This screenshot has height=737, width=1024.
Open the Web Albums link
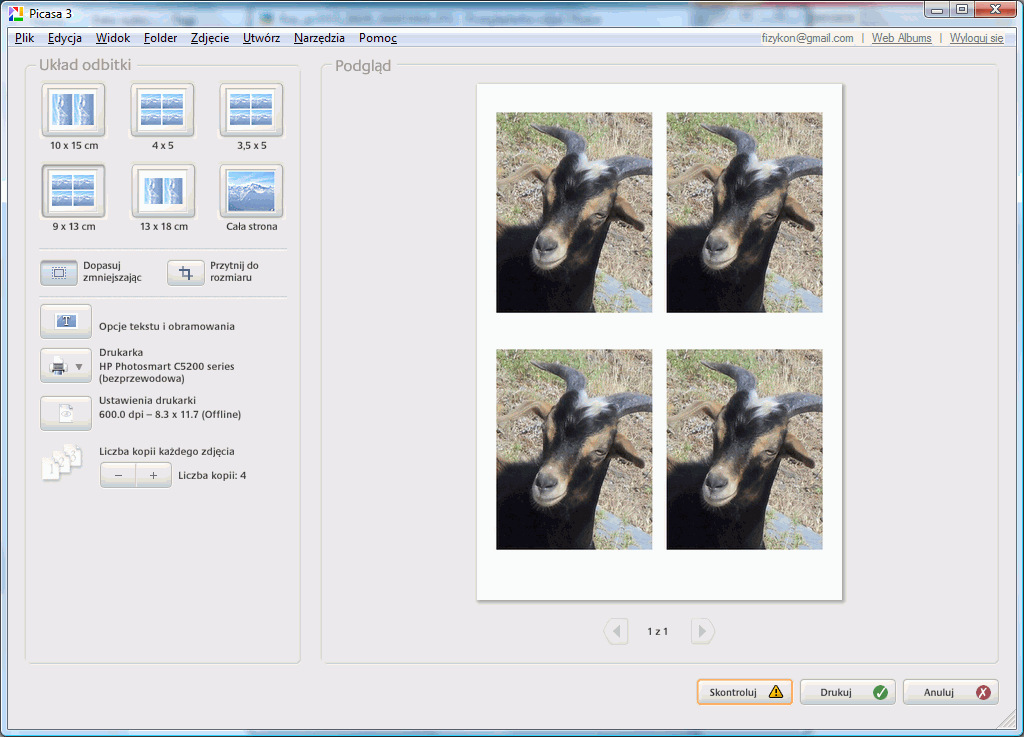pyautogui.click(x=901, y=38)
